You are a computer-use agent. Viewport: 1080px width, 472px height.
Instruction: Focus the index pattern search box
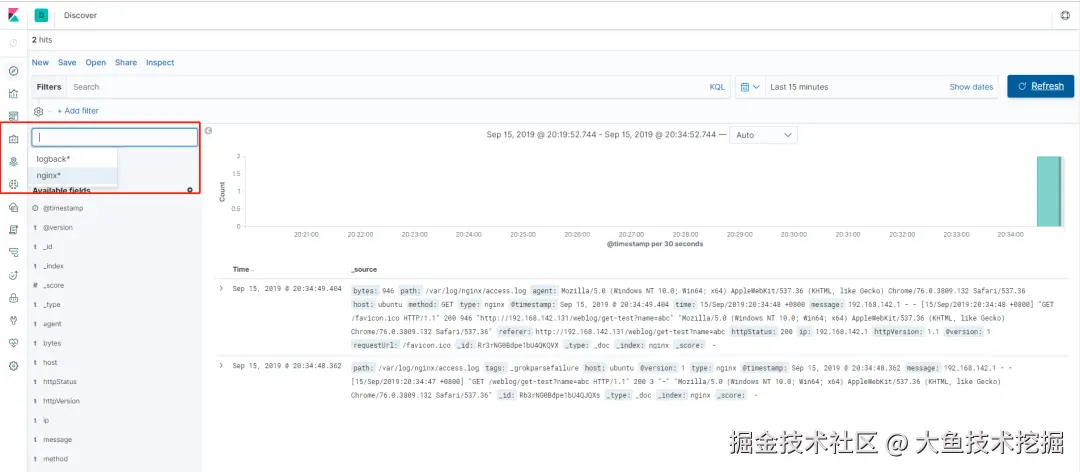(x=114, y=137)
